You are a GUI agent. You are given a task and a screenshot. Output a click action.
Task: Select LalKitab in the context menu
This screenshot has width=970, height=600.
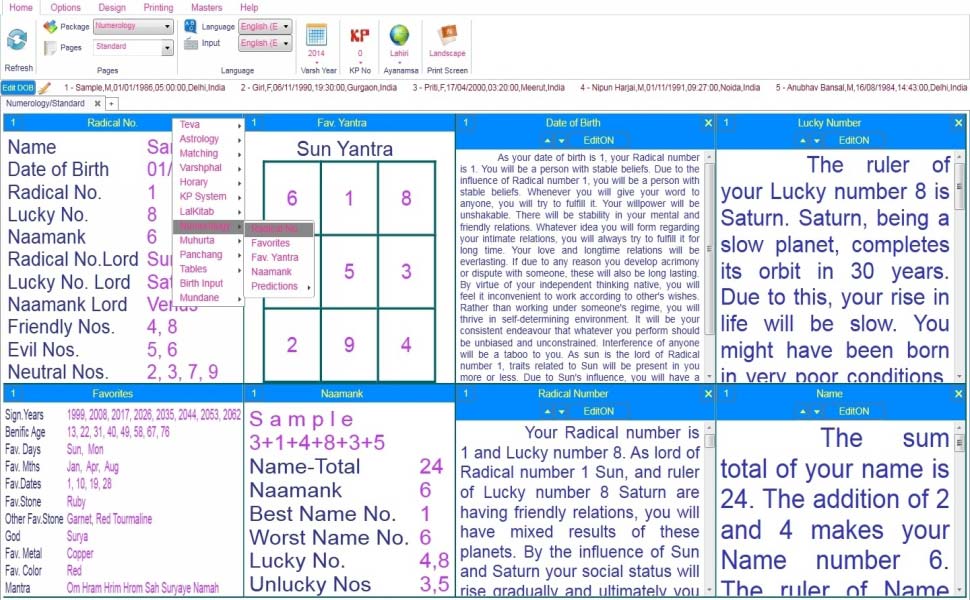click(208, 211)
